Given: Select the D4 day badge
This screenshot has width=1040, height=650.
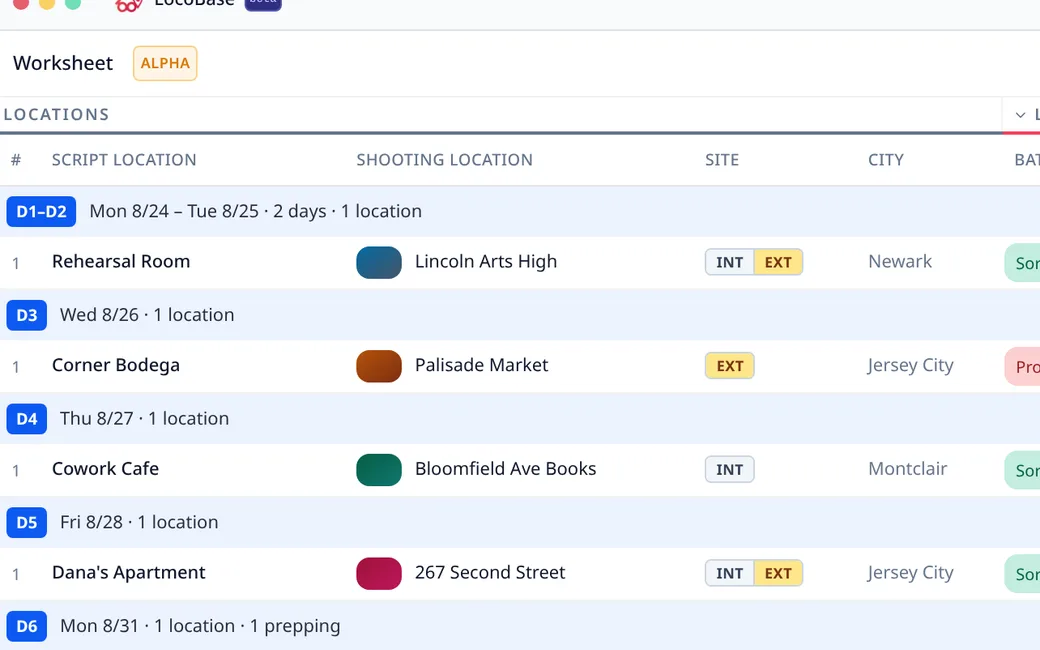Looking at the screenshot, I should pos(27,419).
